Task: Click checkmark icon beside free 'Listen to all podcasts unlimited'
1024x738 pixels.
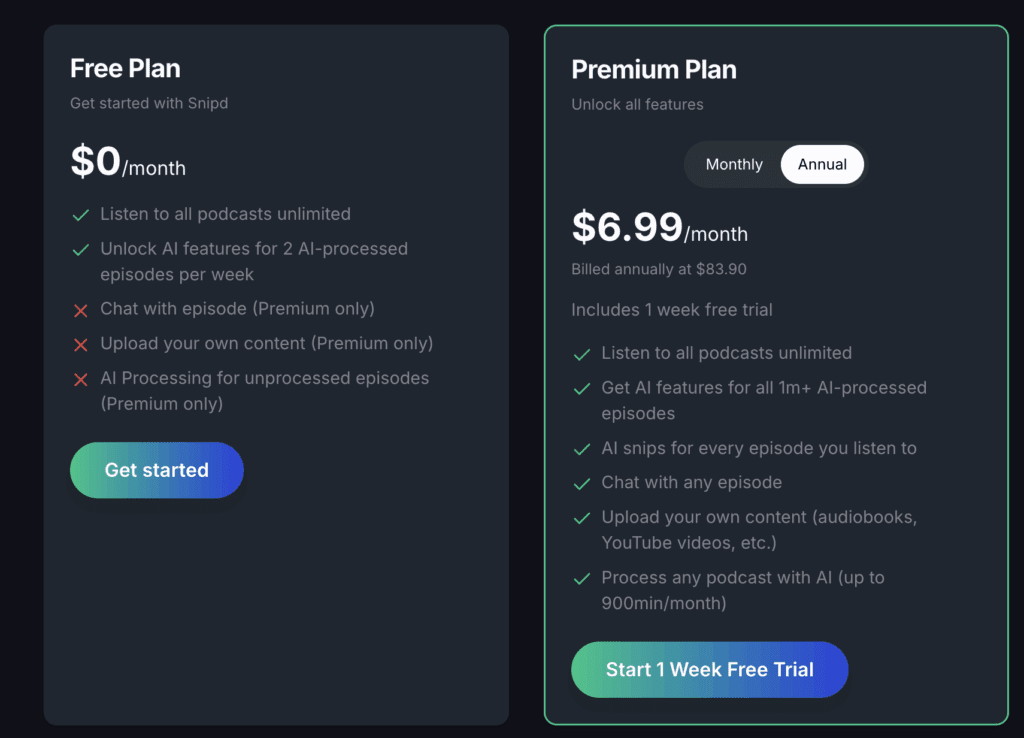Action: (x=81, y=215)
